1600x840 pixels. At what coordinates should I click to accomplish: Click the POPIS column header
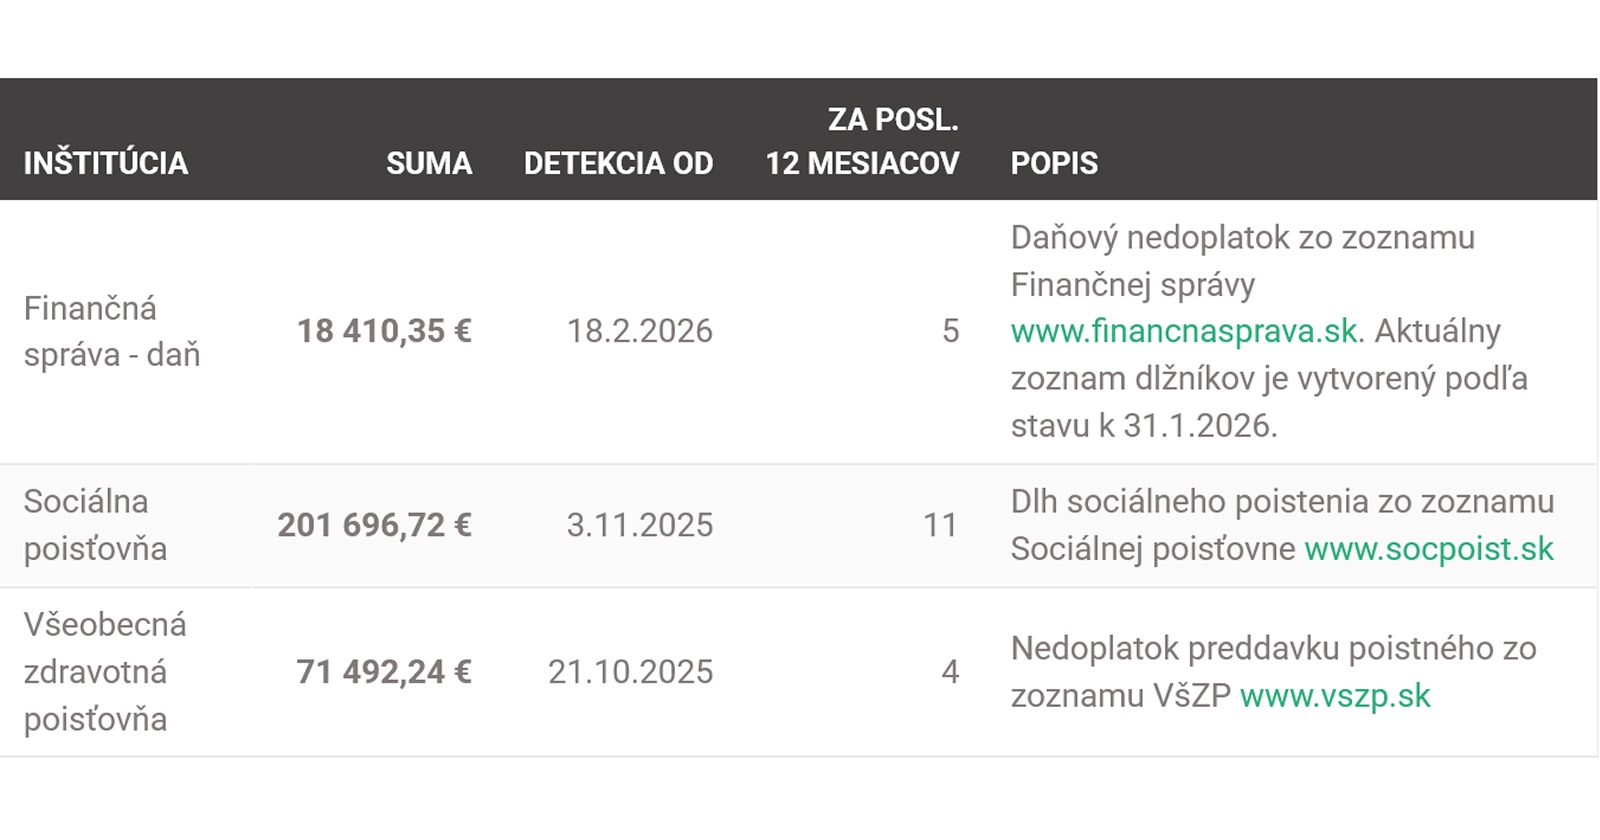pyautogui.click(x=1054, y=163)
